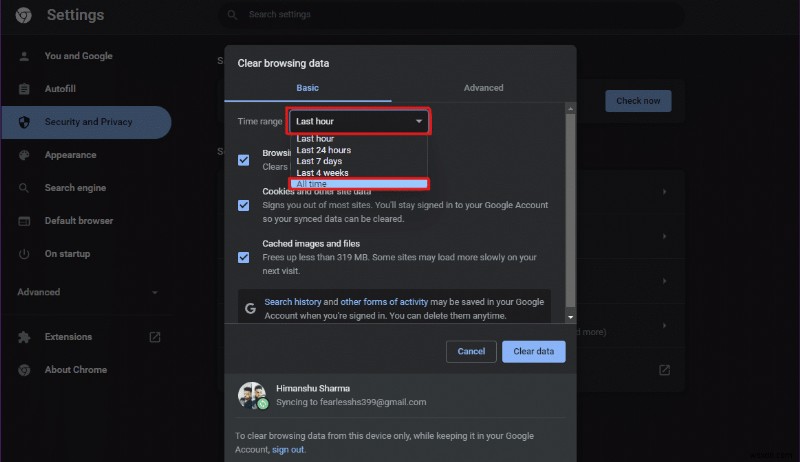Click the external link icon in background settings row
The height and width of the screenshot is (462, 800).
[x=664, y=370]
